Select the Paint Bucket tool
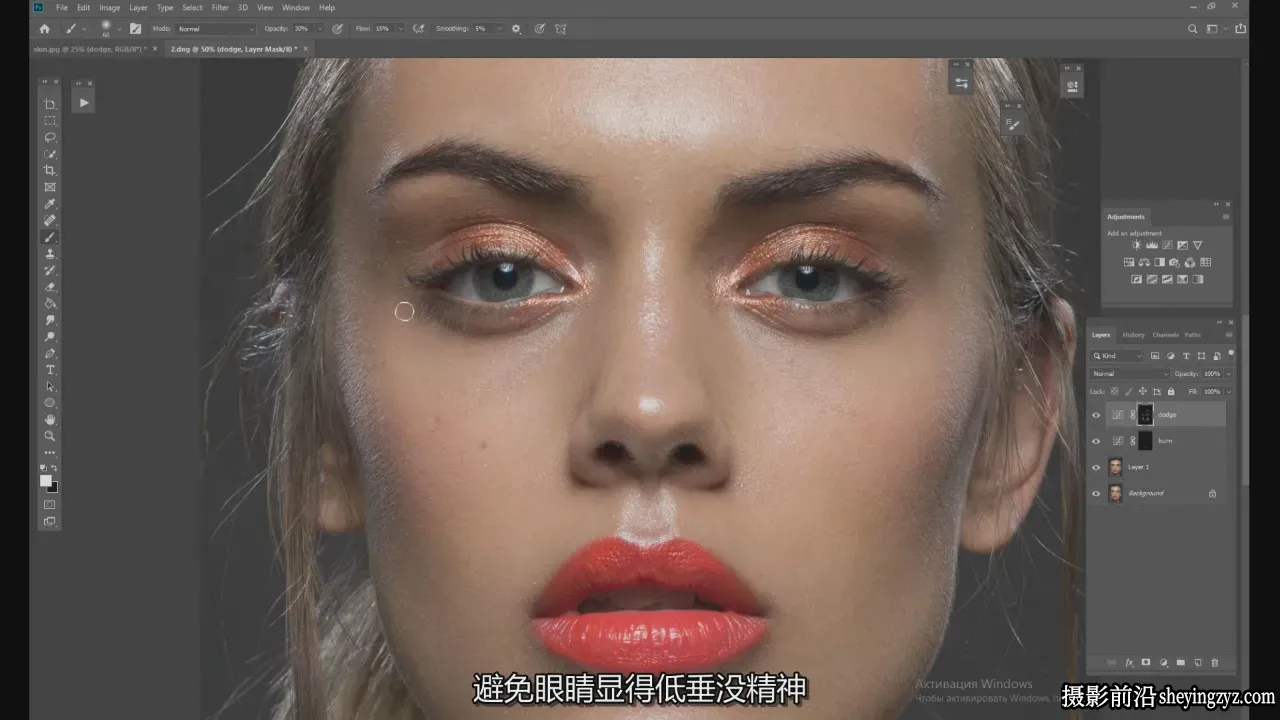The height and width of the screenshot is (720, 1280). pyautogui.click(x=50, y=303)
